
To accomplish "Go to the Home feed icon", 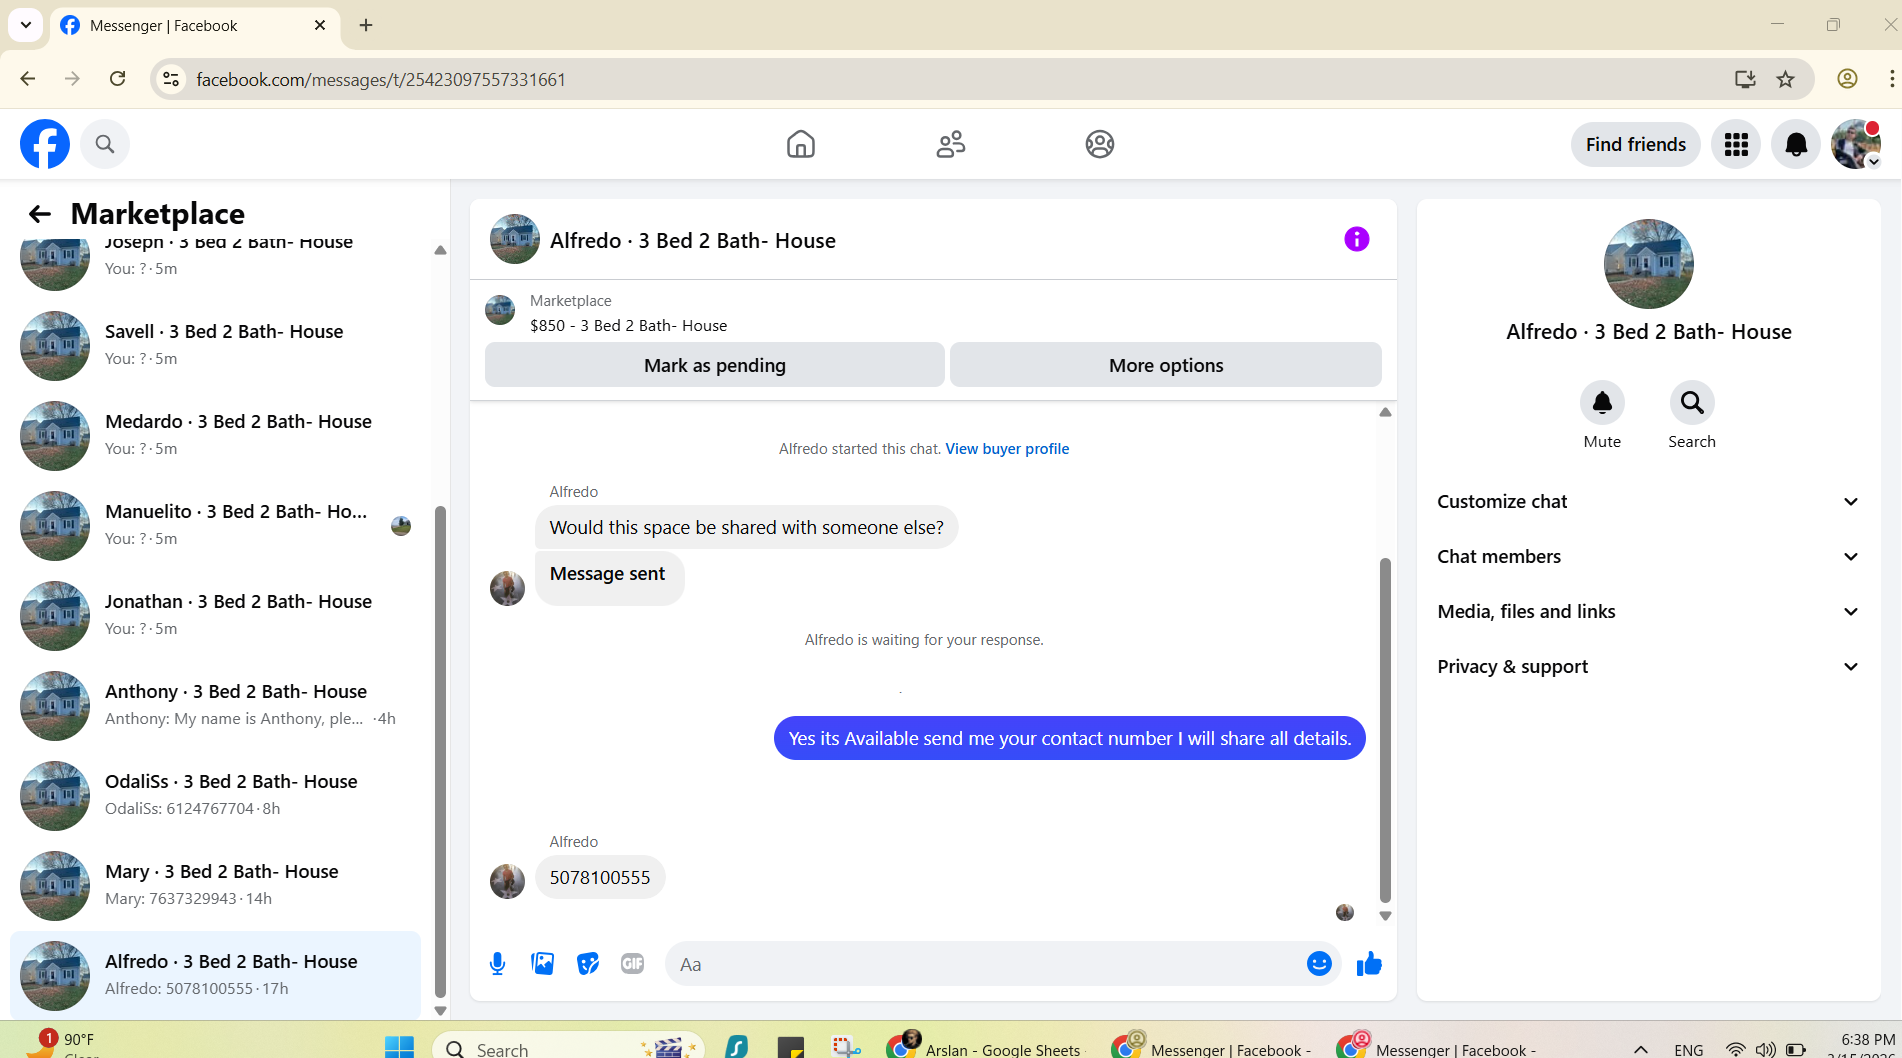I will (800, 144).
